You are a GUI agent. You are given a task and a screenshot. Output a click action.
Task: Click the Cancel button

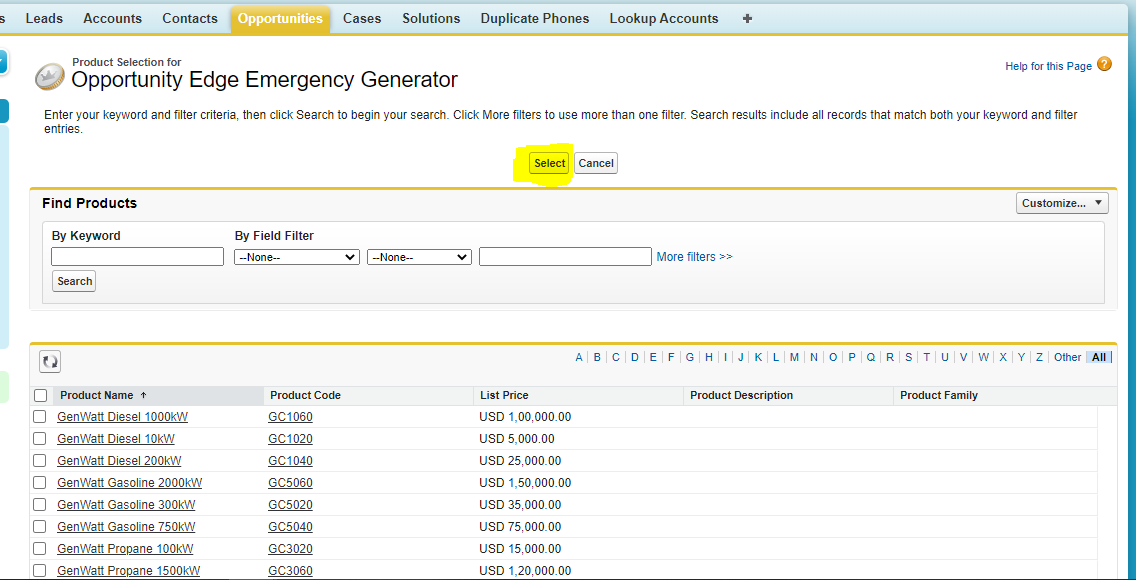596,163
